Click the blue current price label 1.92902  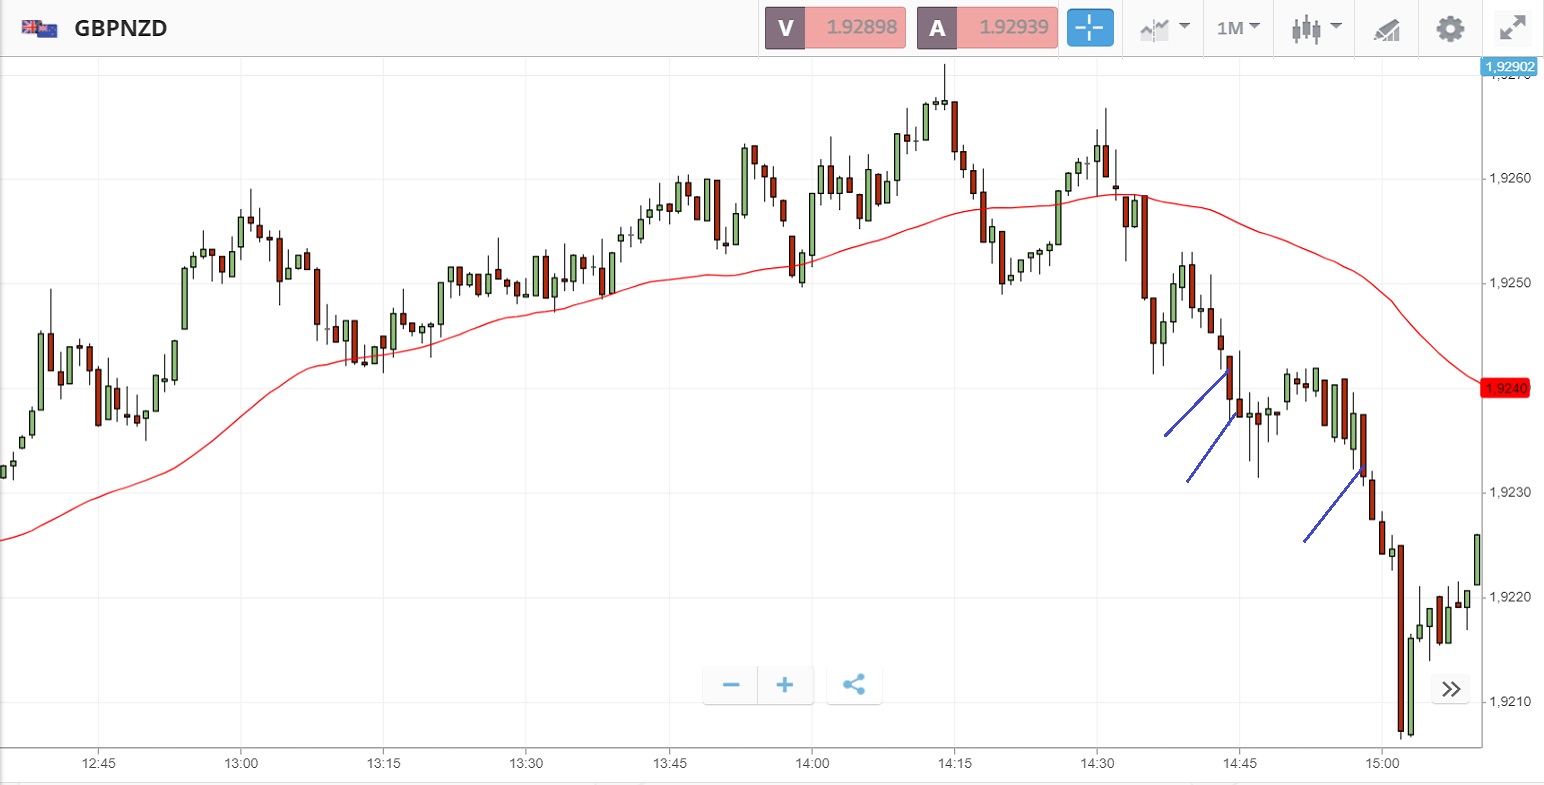(1509, 67)
